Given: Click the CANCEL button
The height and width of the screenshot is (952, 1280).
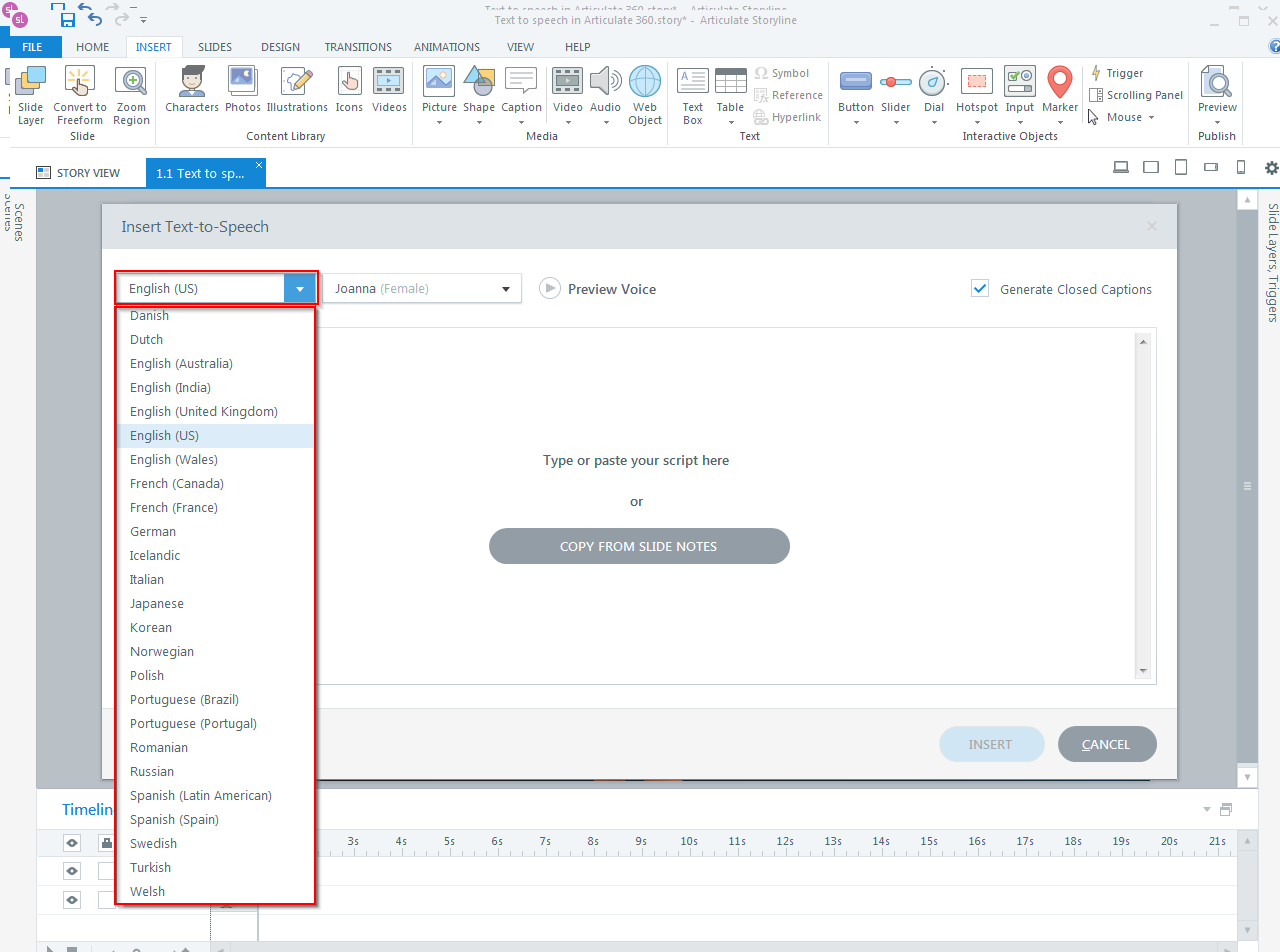Looking at the screenshot, I should click(1107, 744).
